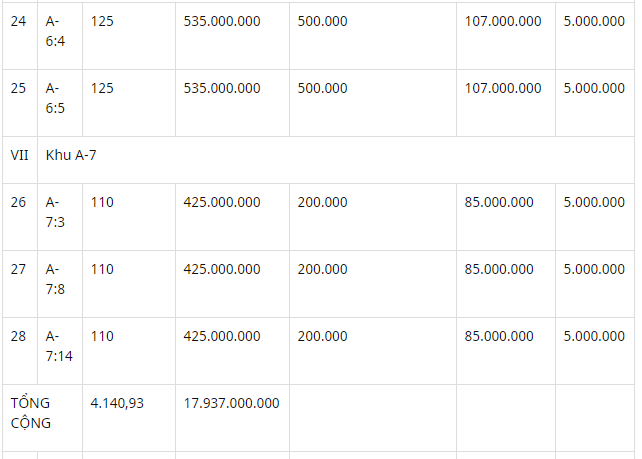Click the A-6:5 lot code

point(55,98)
